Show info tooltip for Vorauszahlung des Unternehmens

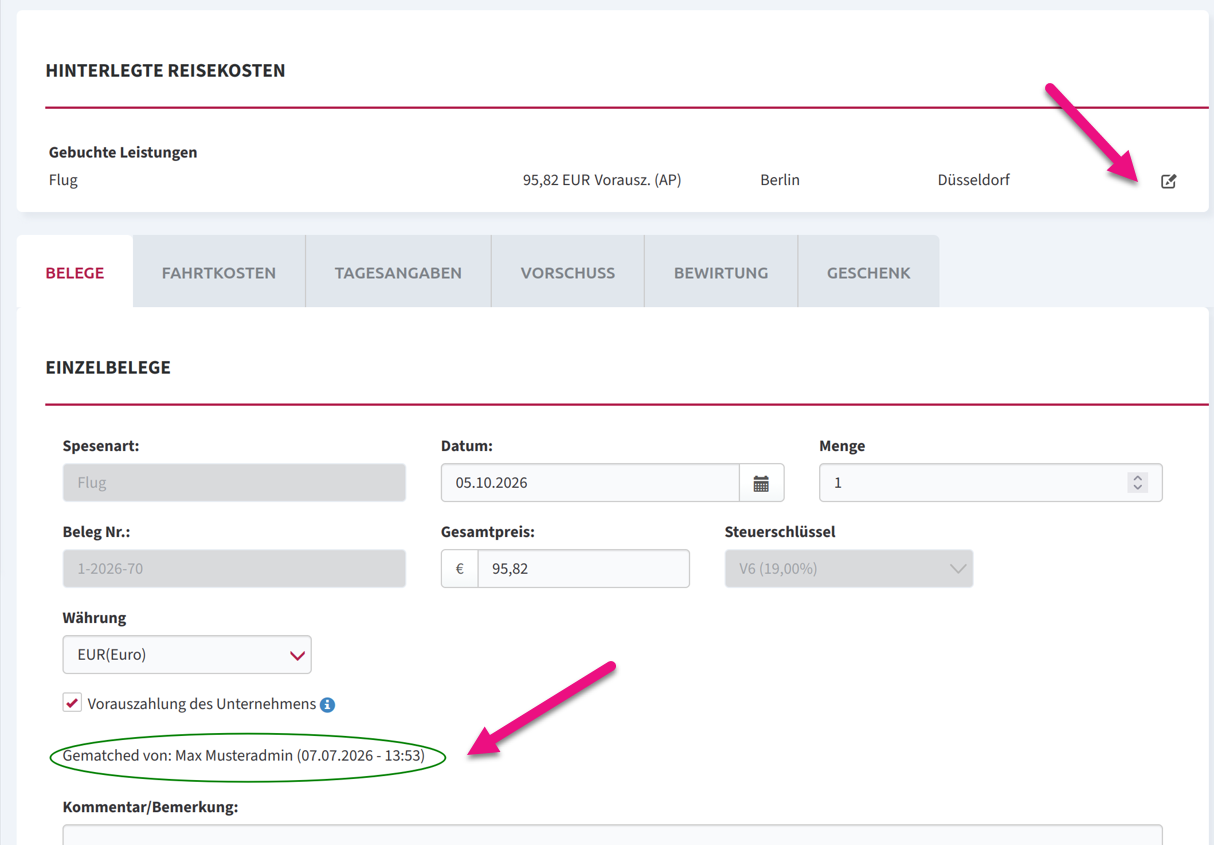pyautogui.click(x=327, y=705)
